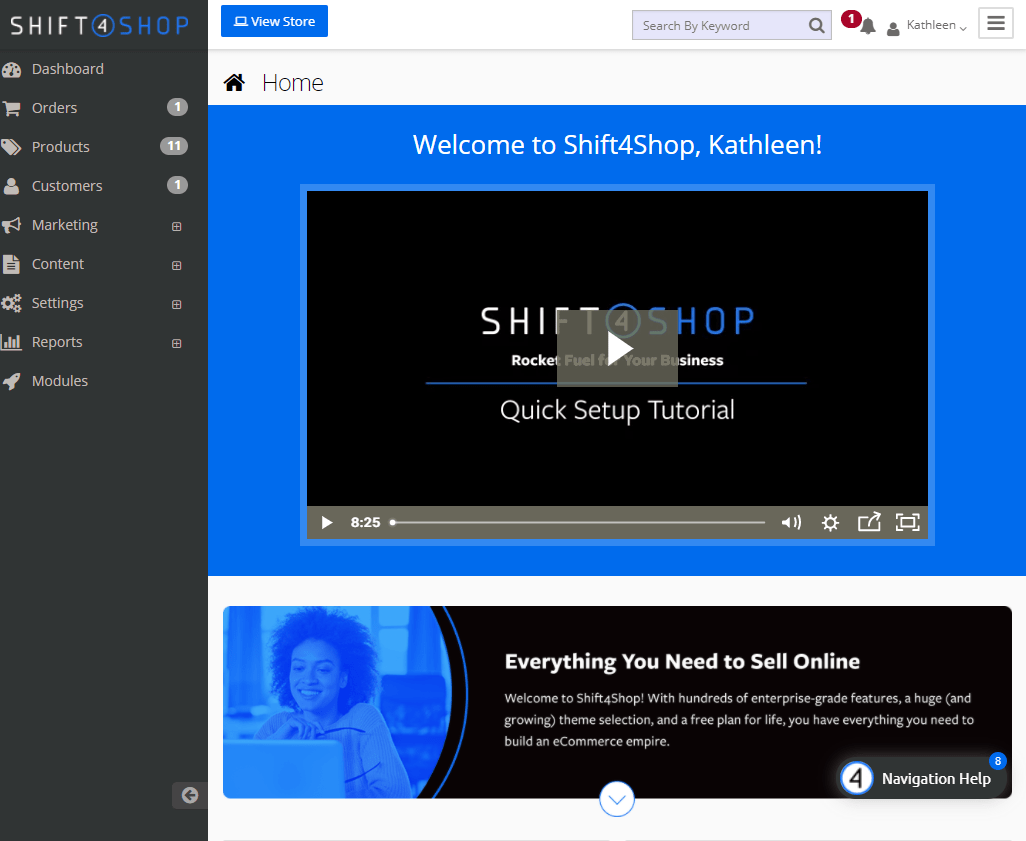Click the Reports bar chart icon
1026x841 pixels.
click(11, 342)
